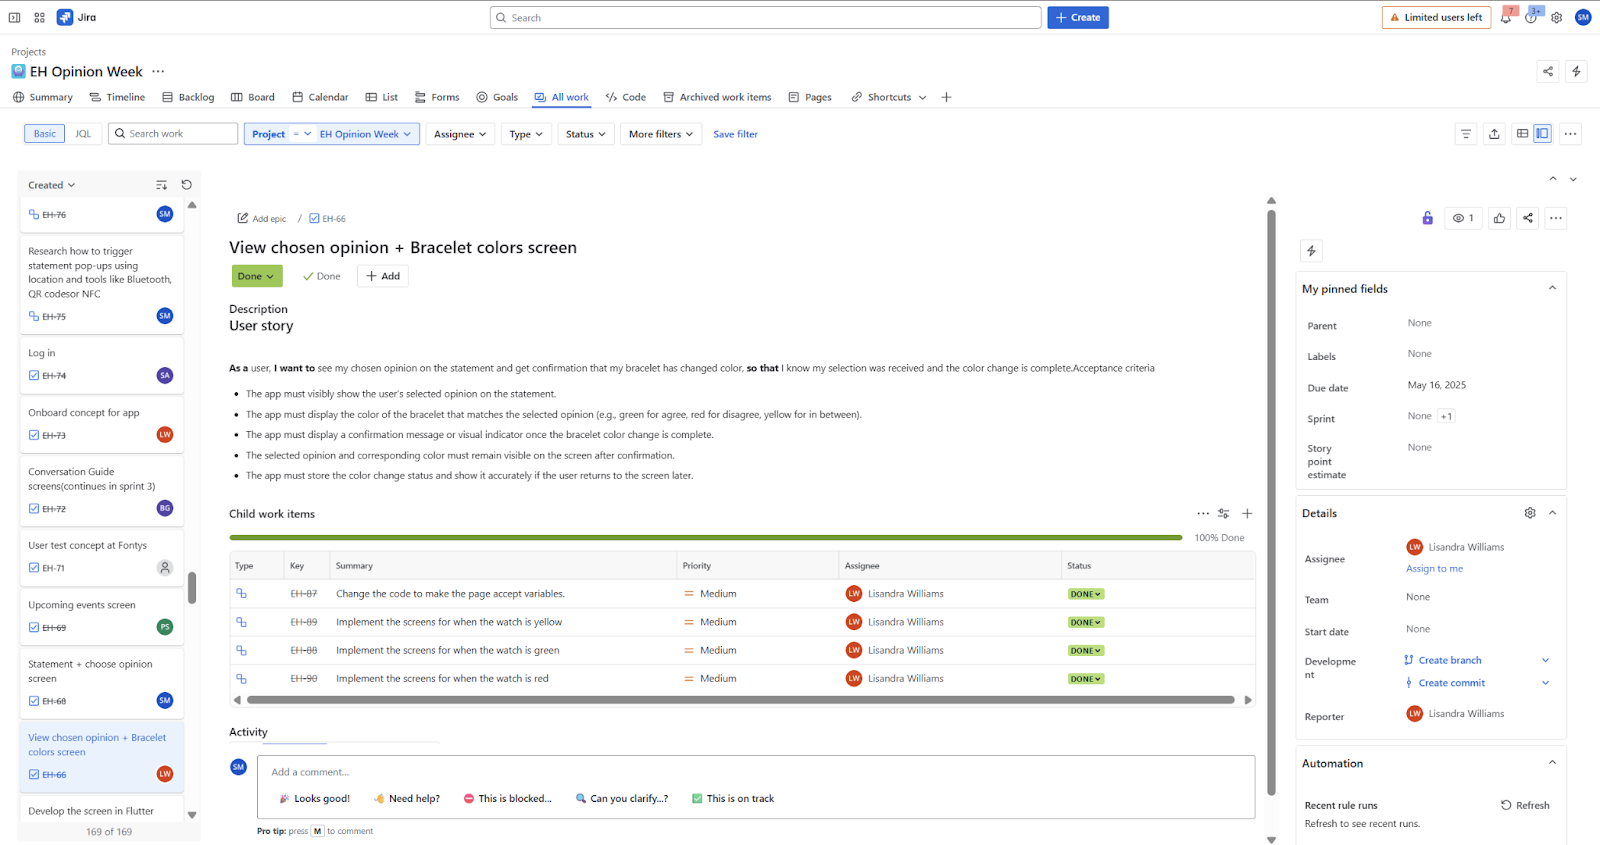The width and height of the screenshot is (1600, 845).
Task: Click the refresh icon in work list
Action: point(186,185)
